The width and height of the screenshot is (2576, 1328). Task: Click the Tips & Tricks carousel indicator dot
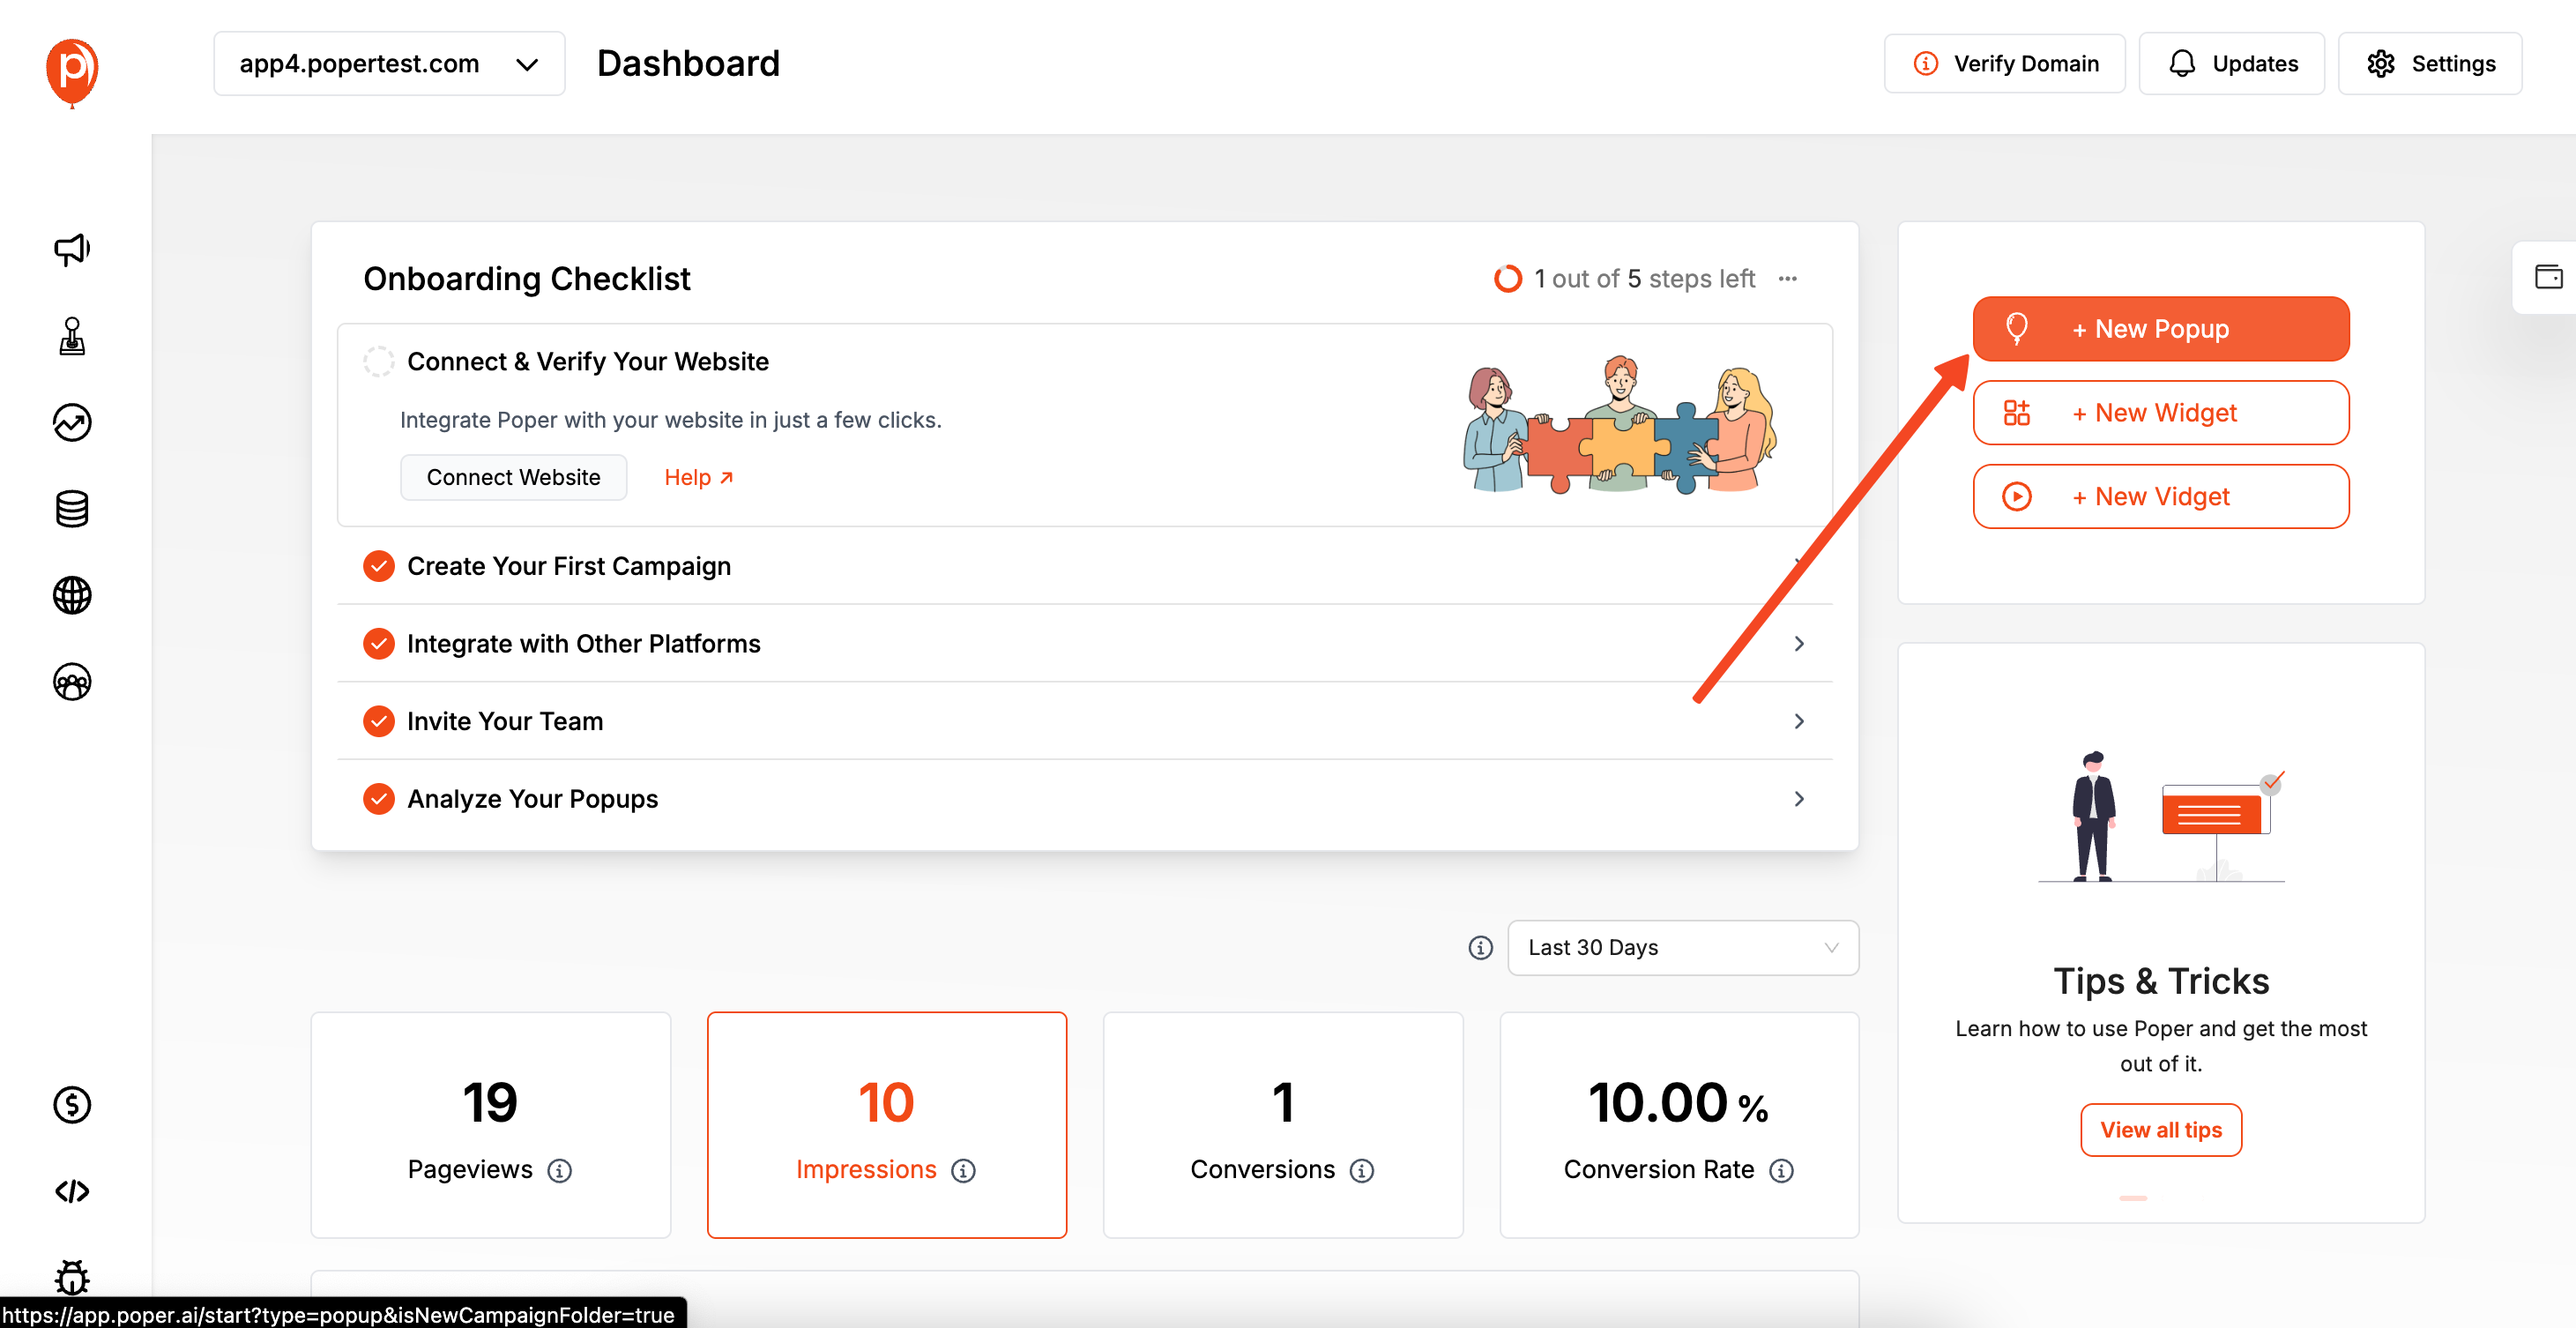click(x=2132, y=1197)
